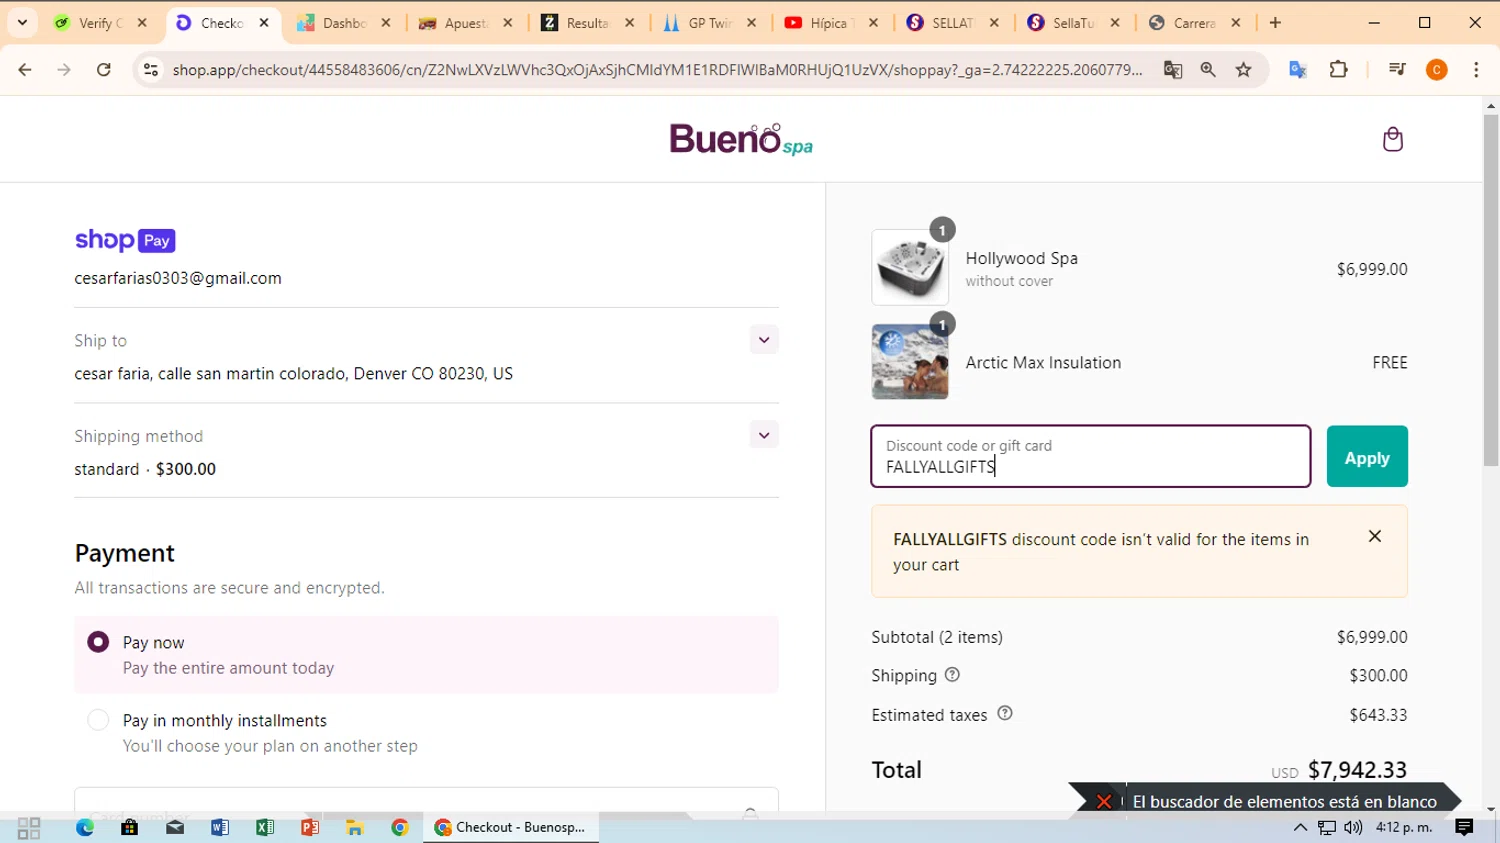This screenshot has width=1500, height=843.
Task: Click the Shipping help question icon
Action: click(x=952, y=675)
